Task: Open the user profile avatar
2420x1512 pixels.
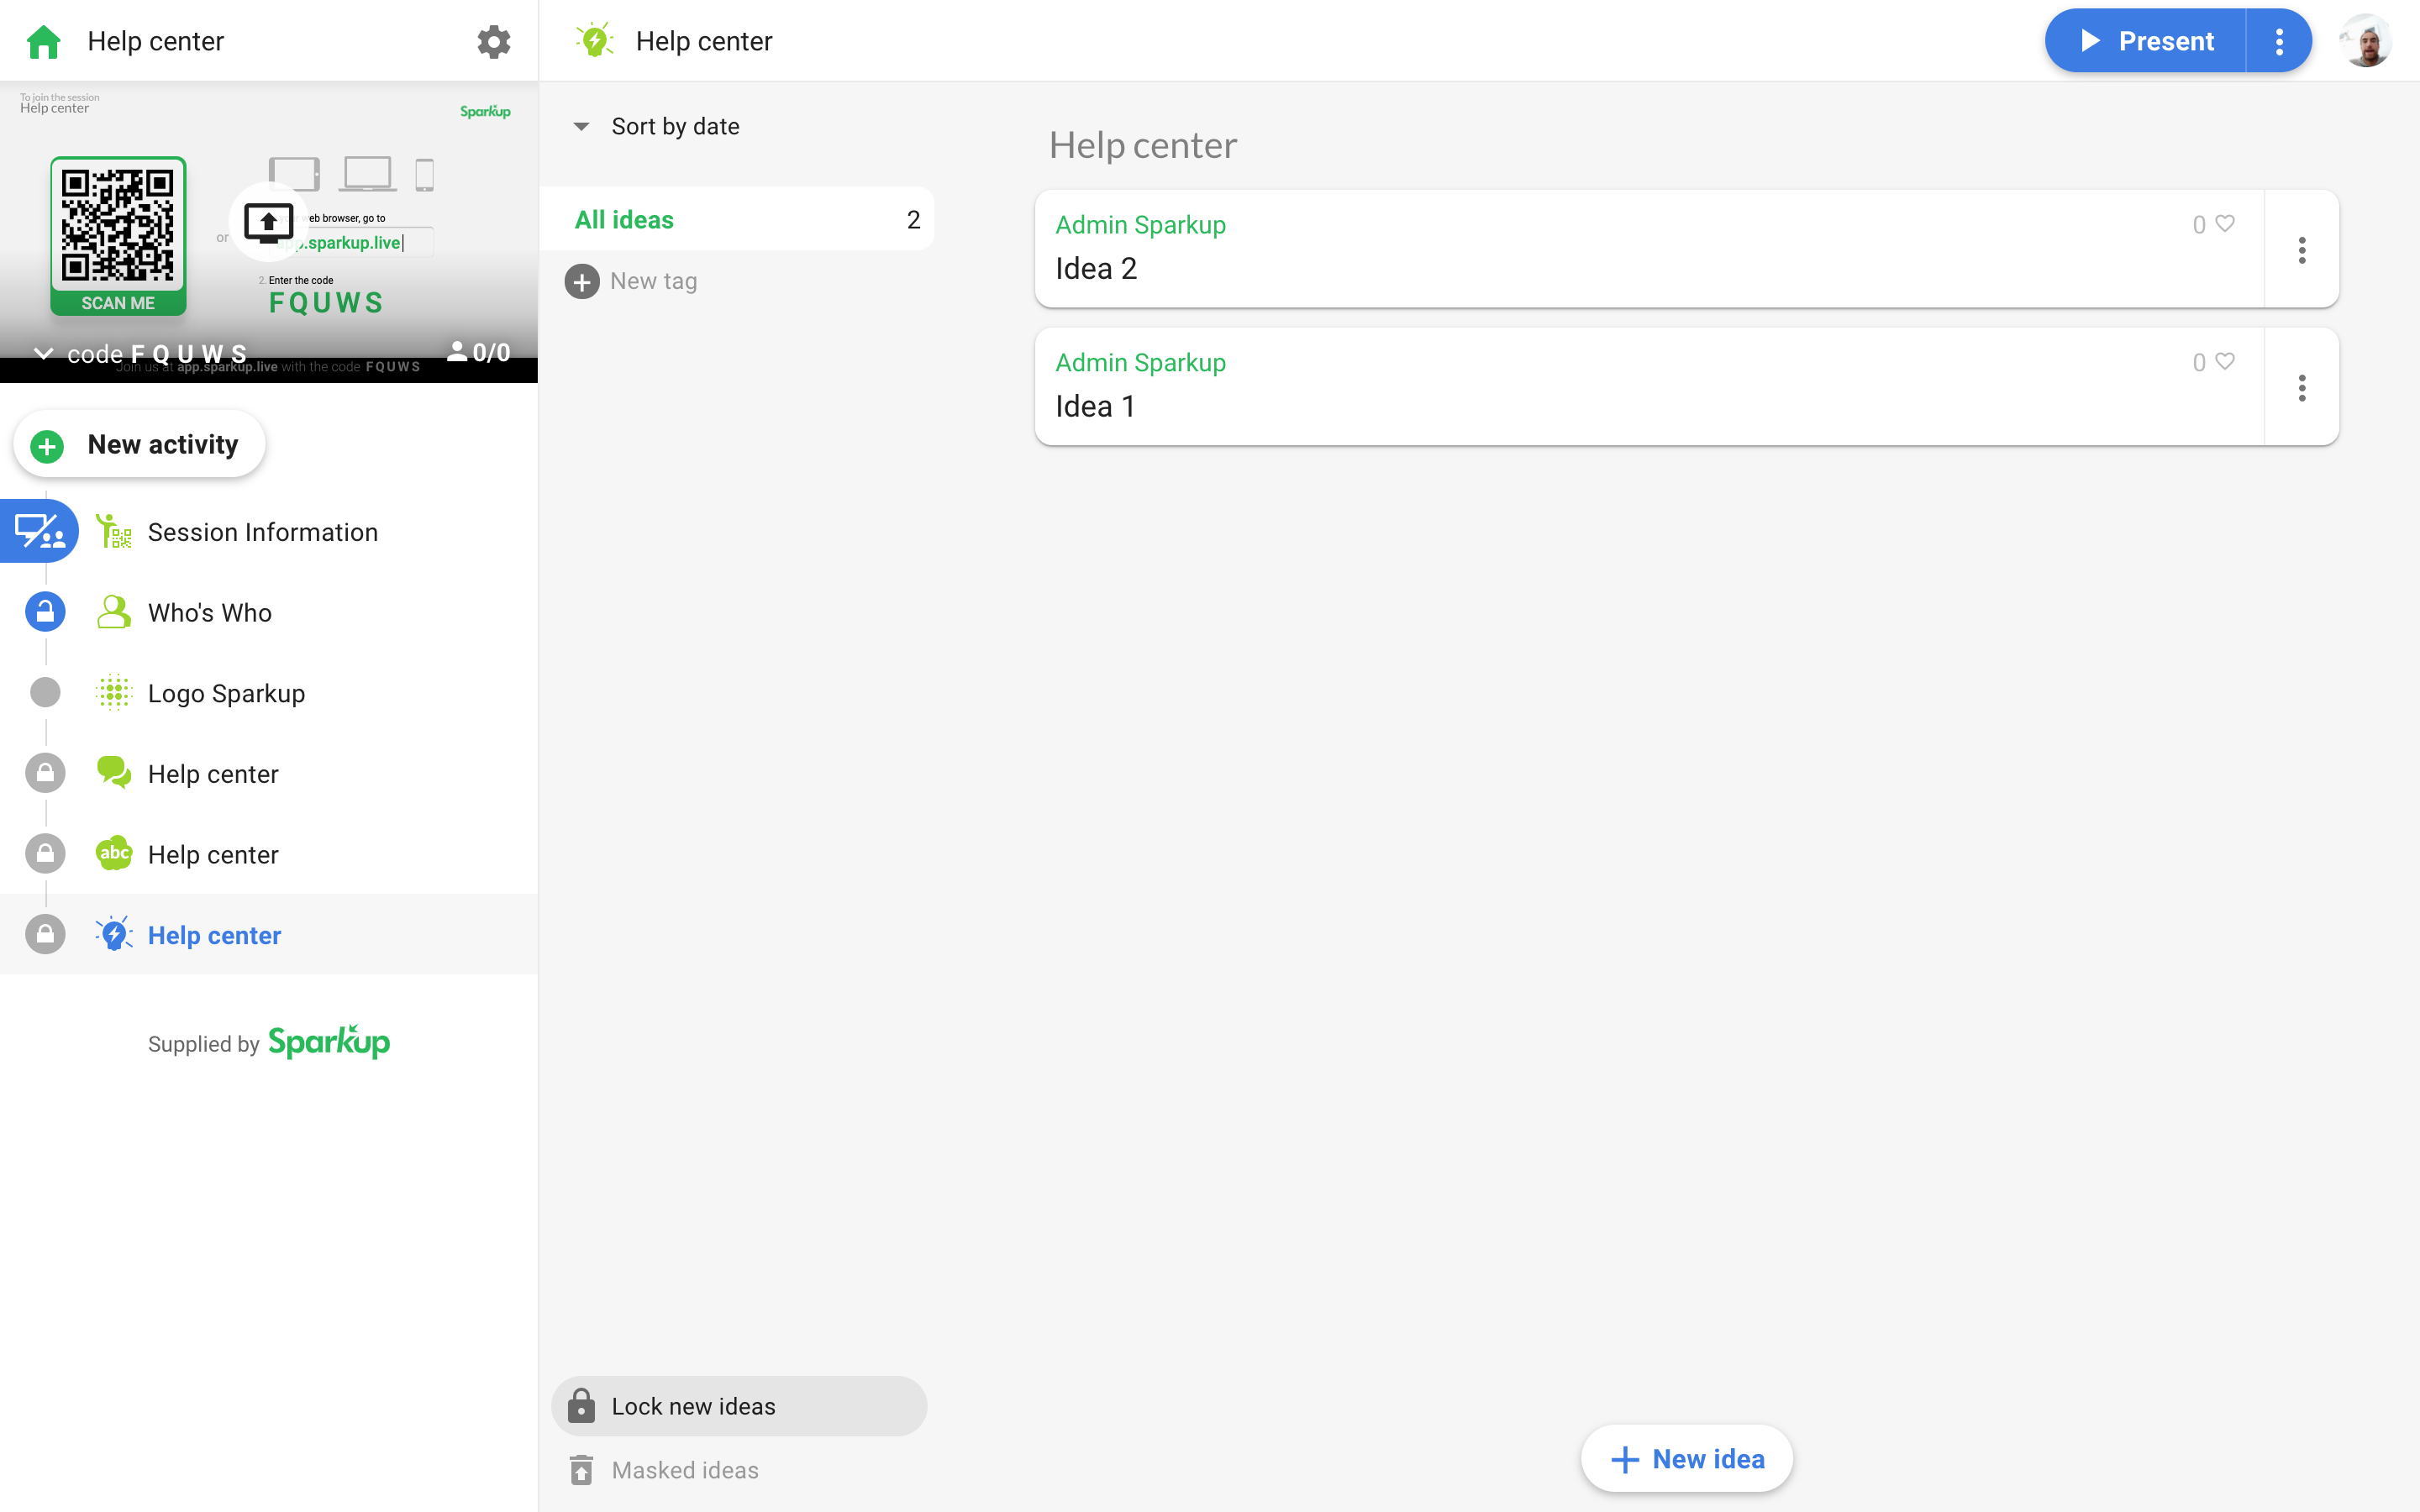Action: pos(2366,41)
